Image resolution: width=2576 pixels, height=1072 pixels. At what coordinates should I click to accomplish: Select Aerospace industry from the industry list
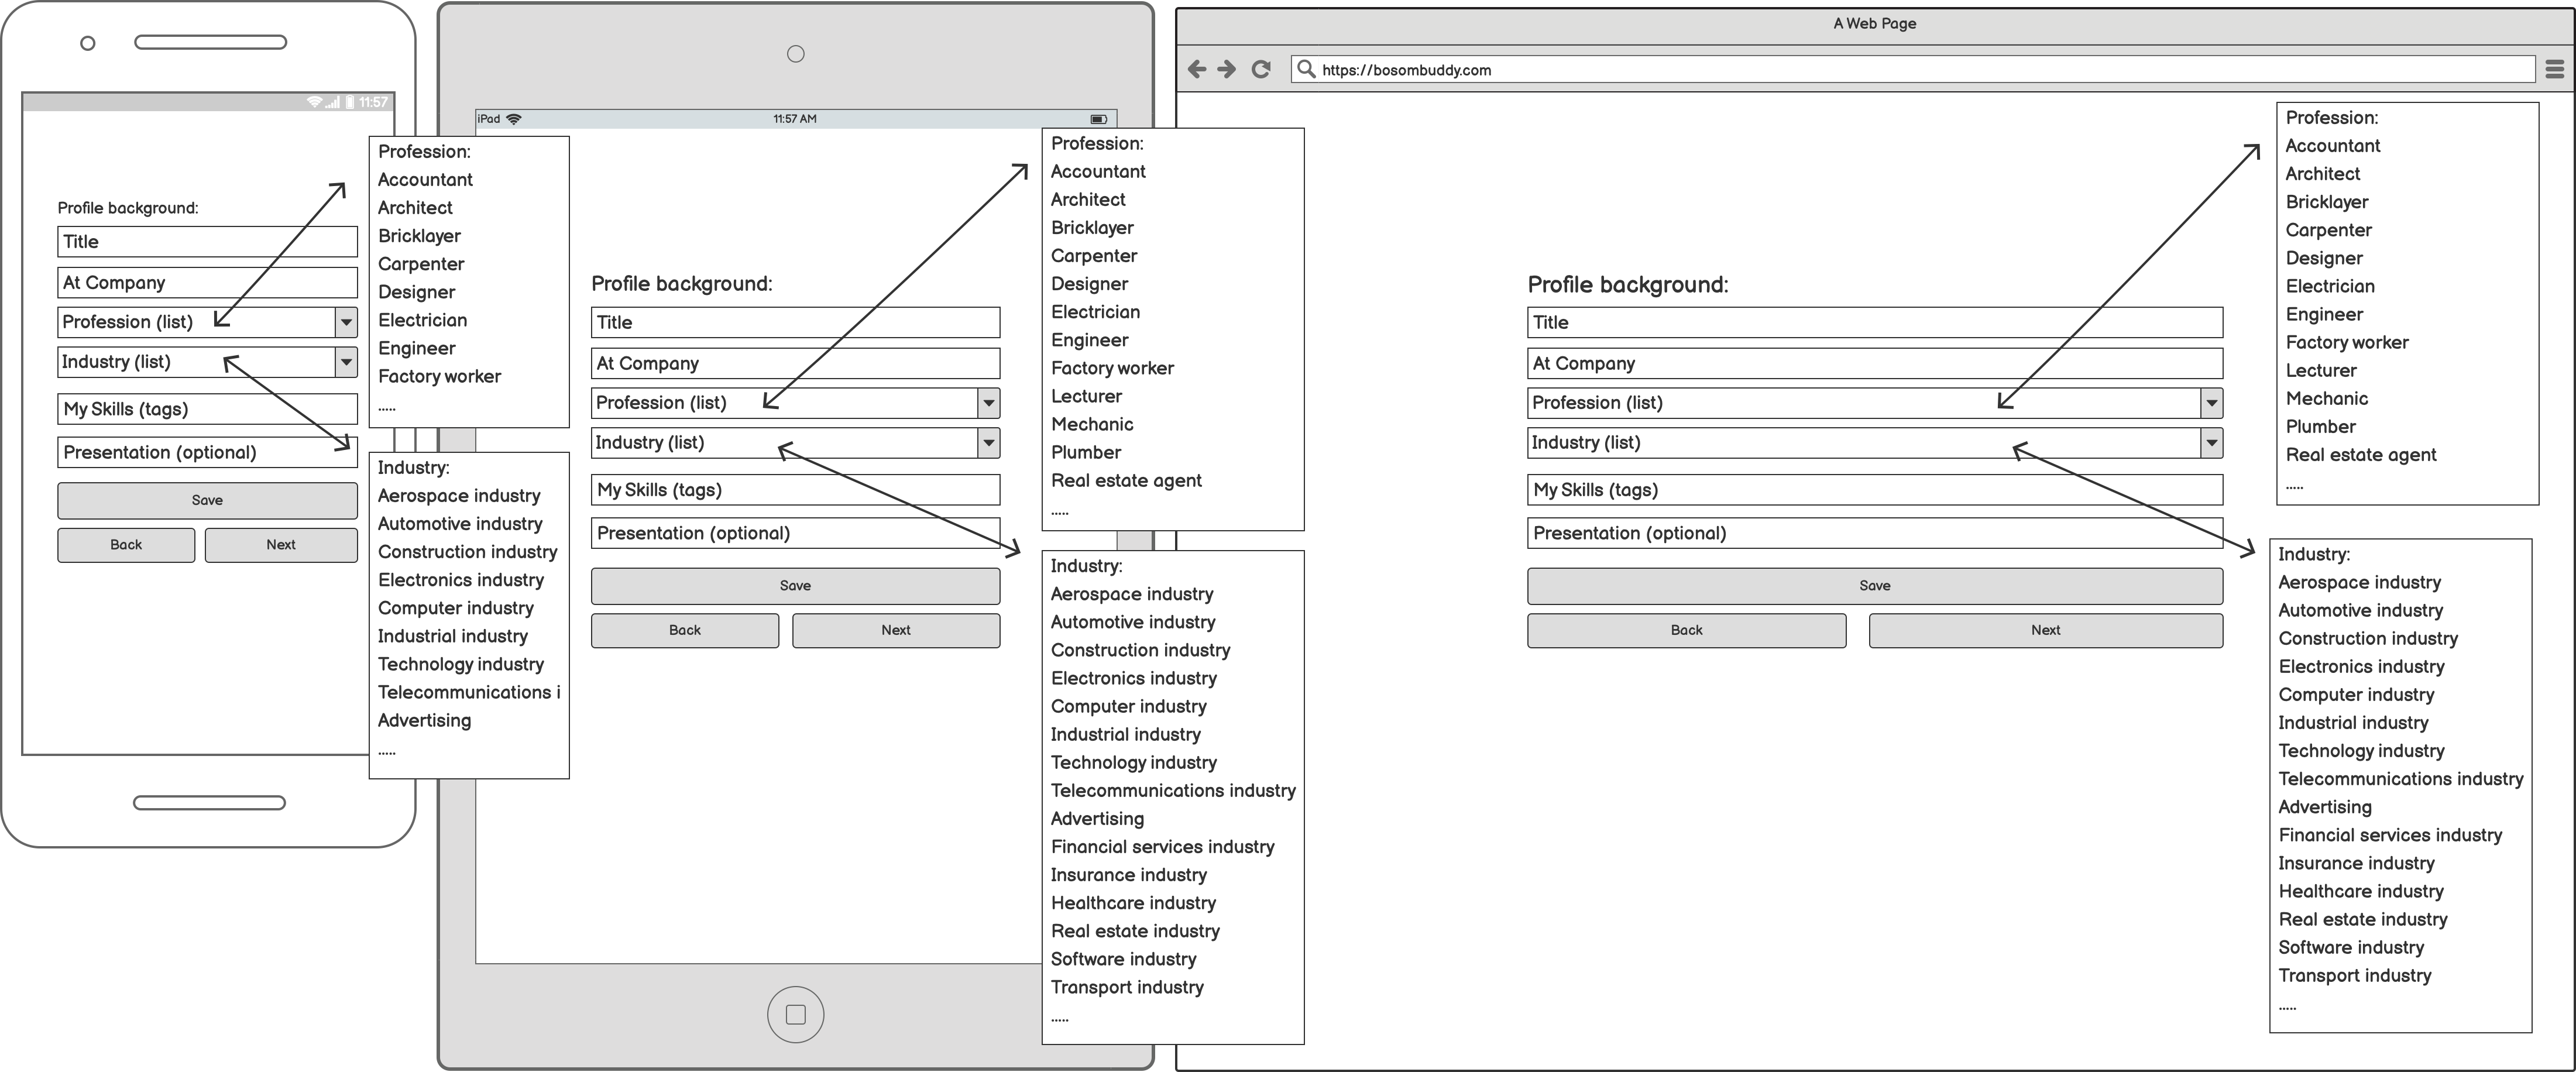coord(458,495)
